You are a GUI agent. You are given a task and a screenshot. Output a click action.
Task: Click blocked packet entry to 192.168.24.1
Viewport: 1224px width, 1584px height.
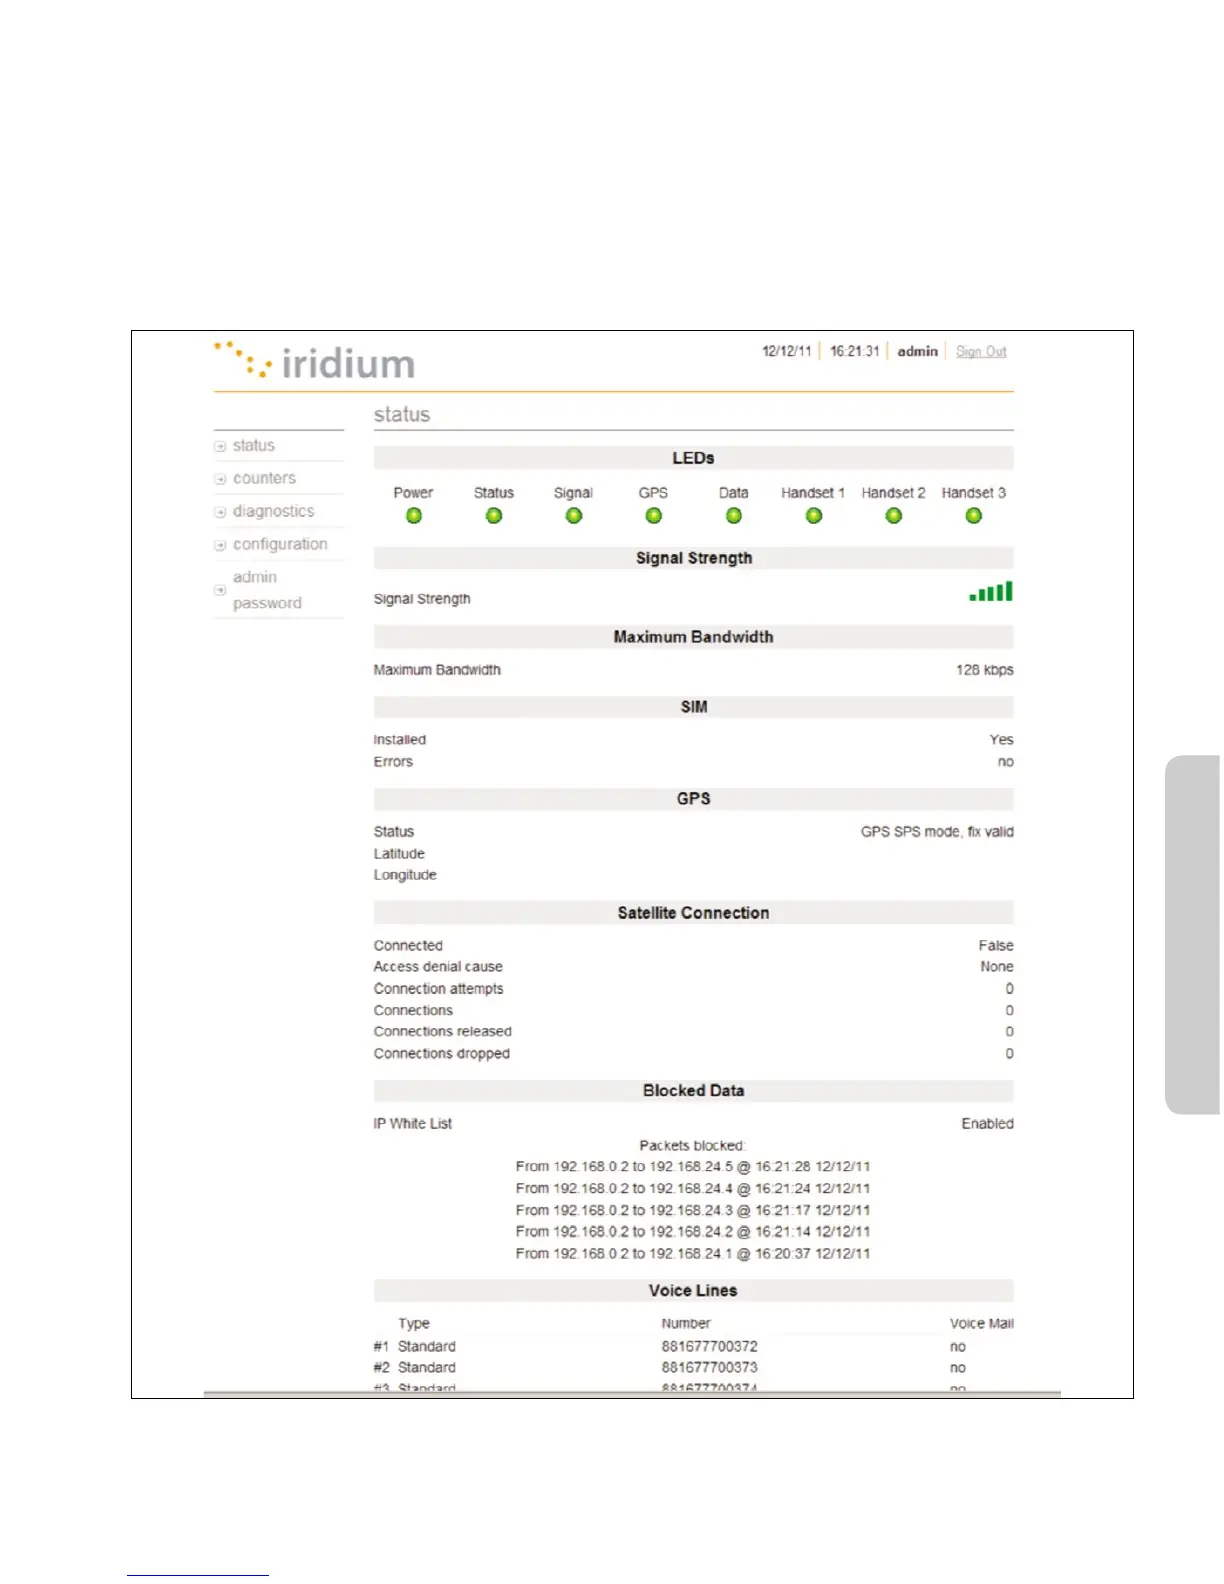click(693, 1254)
